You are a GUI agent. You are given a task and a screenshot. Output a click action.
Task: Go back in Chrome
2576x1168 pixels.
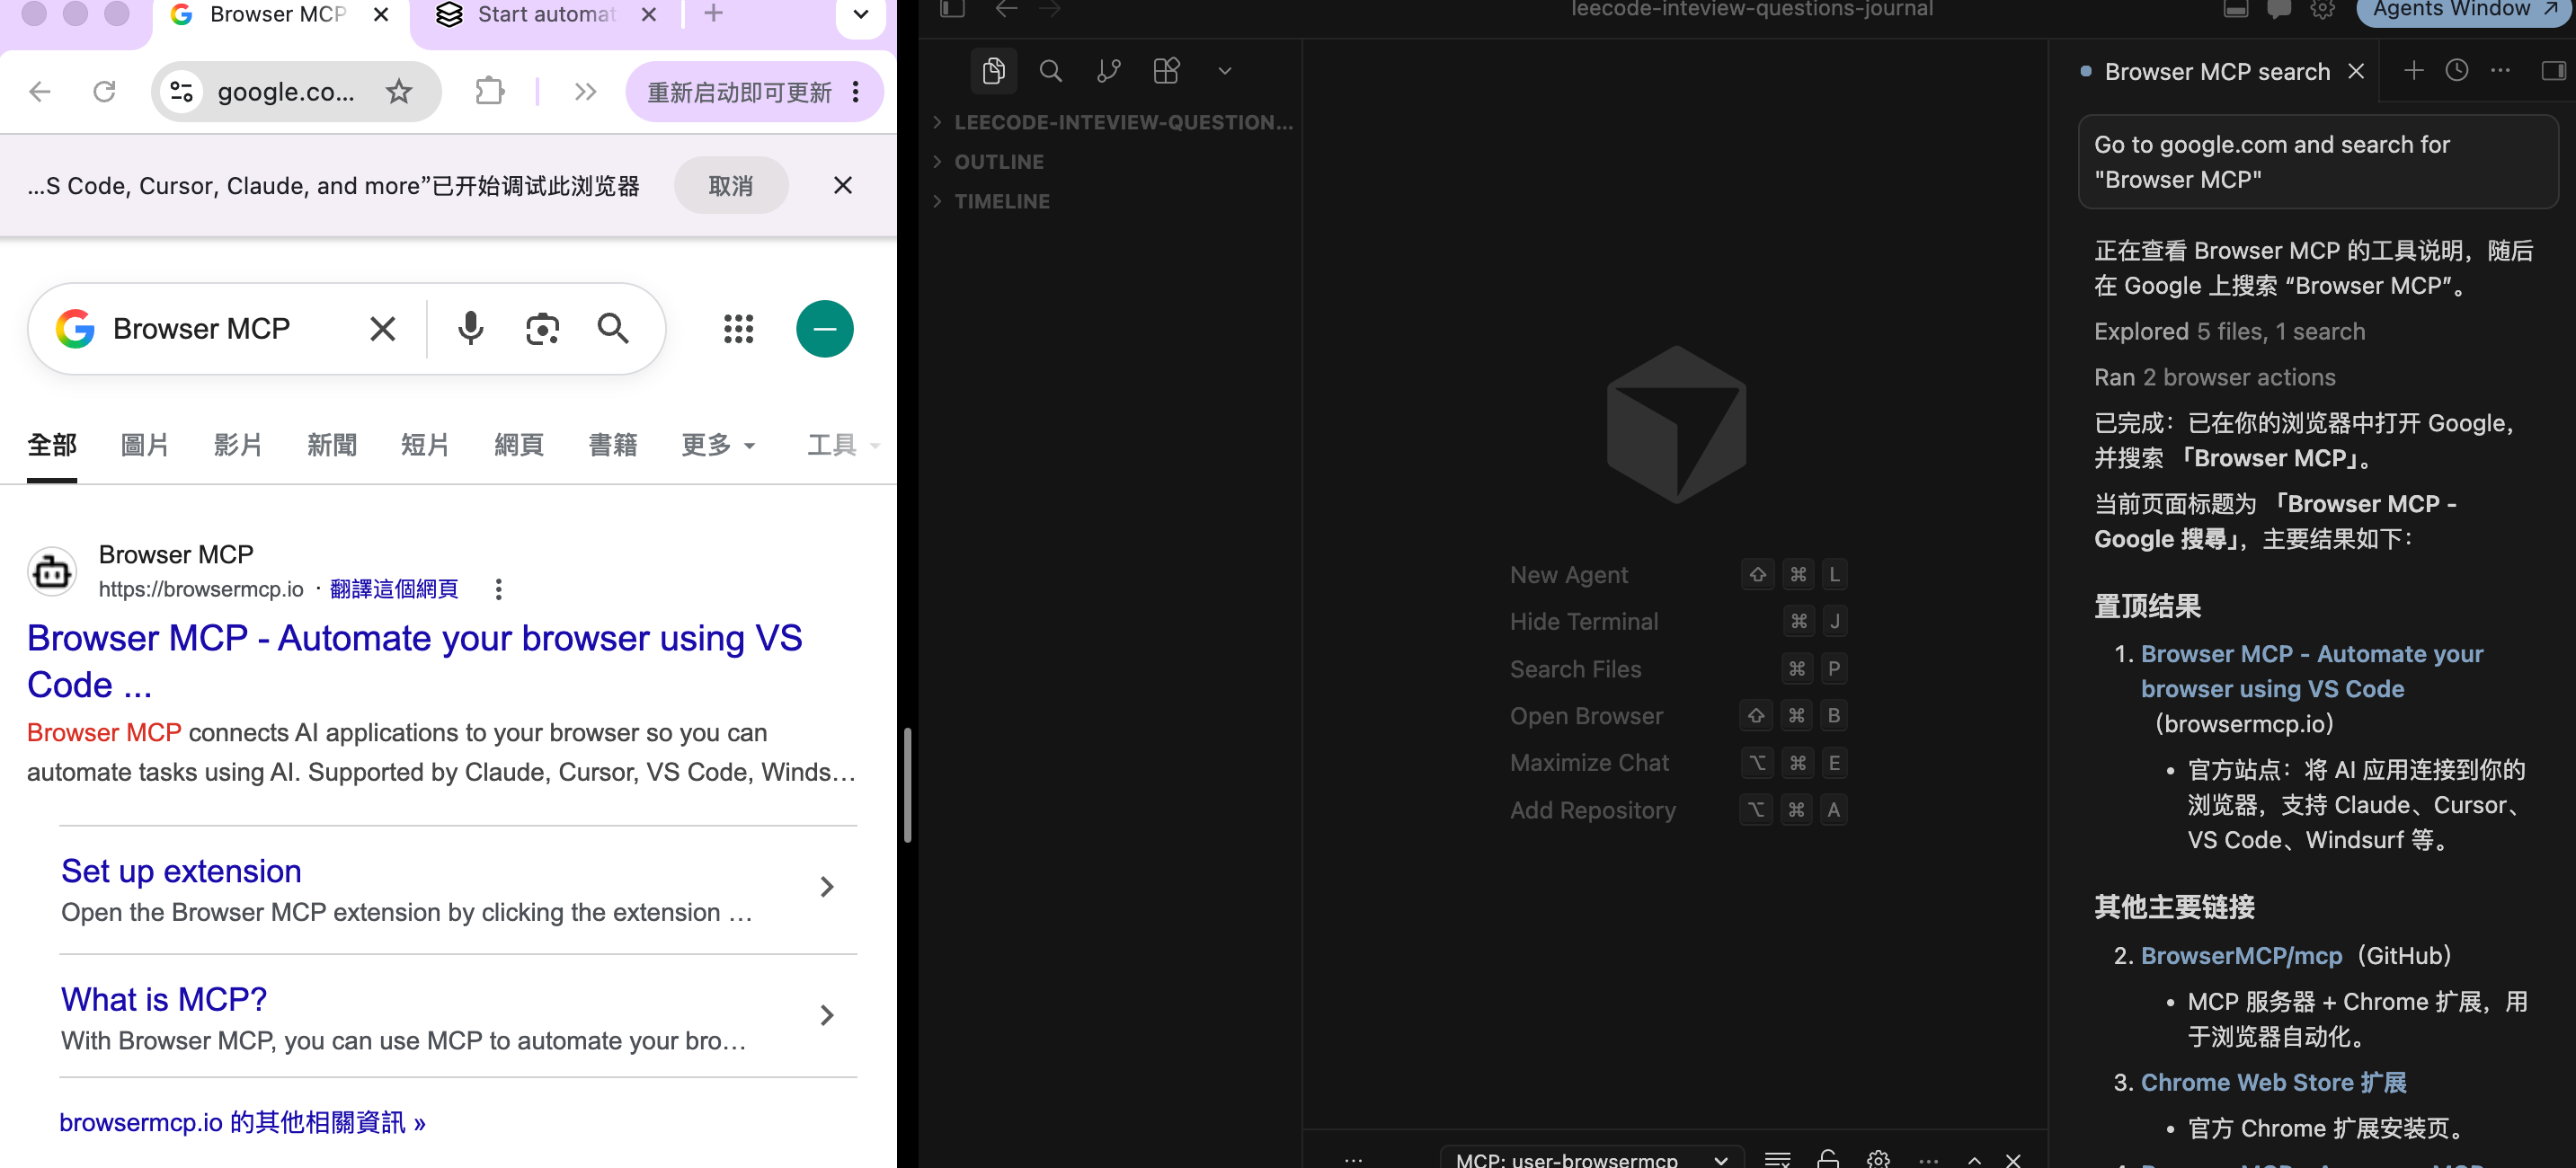tap(40, 92)
